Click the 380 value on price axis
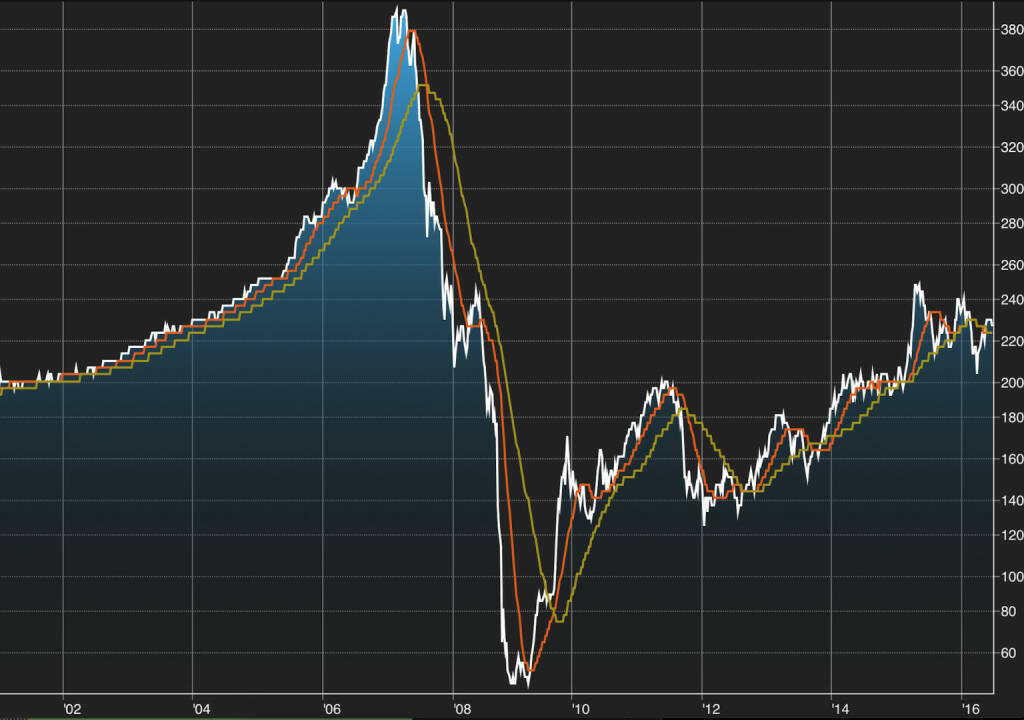 [1010, 31]
